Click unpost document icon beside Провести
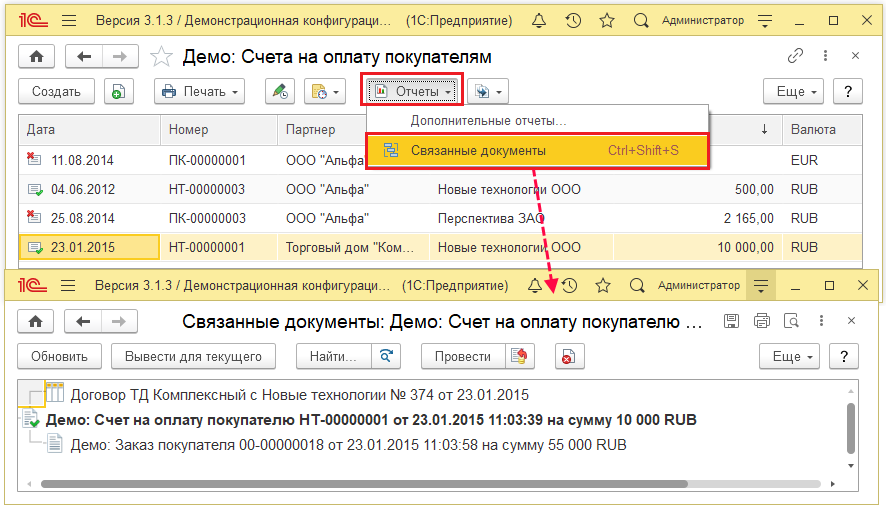Viewport: 886px width, 508px height. [519, 357]
